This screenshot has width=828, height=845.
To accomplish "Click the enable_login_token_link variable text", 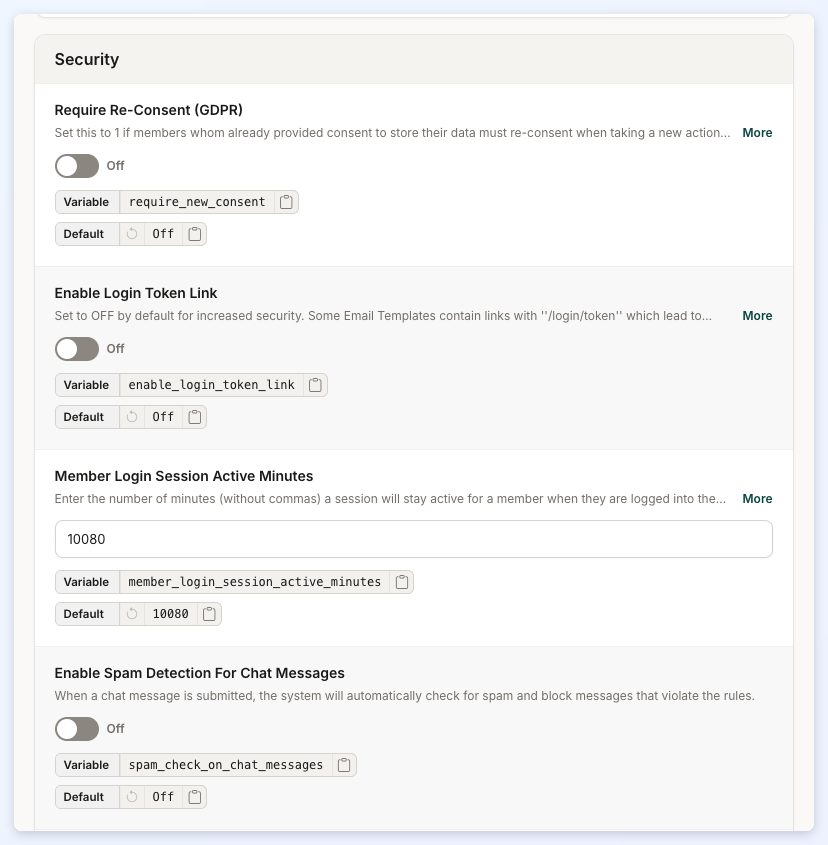I will tap(211, 385).
